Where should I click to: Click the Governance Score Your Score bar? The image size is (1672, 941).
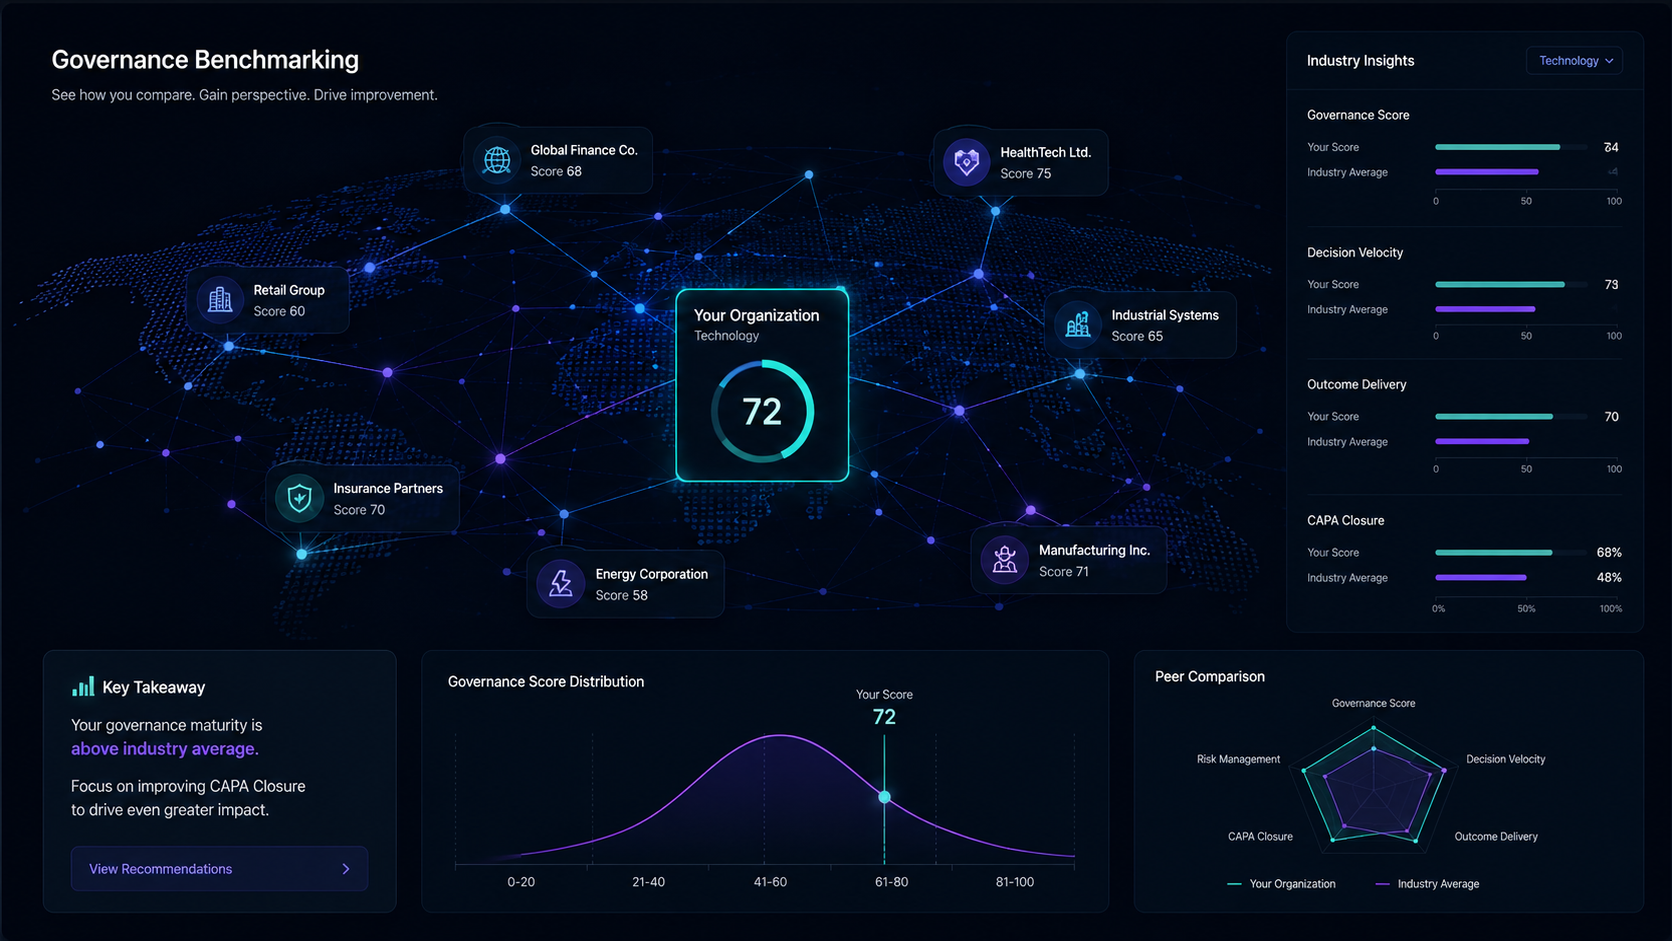pyautogui.click(x=1497, y=147)
